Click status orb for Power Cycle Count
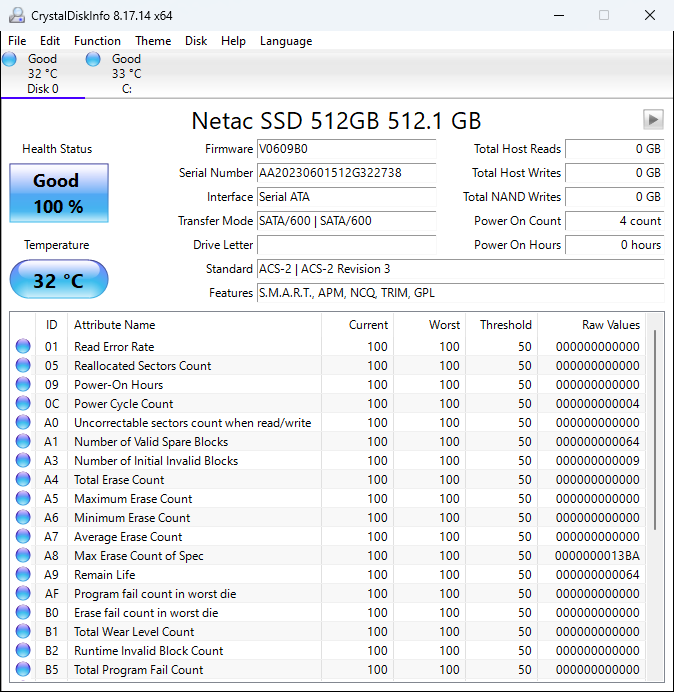674x692 pixels. click(23, 404)
